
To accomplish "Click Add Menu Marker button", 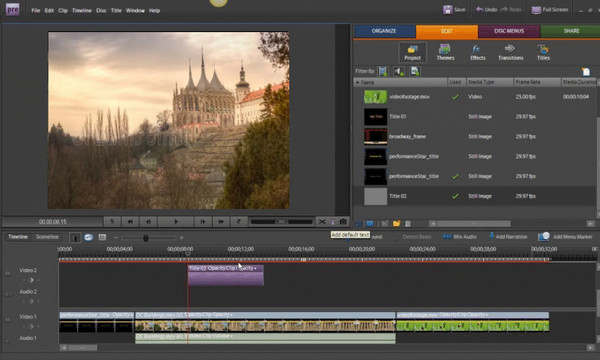I will coord(565,237).
